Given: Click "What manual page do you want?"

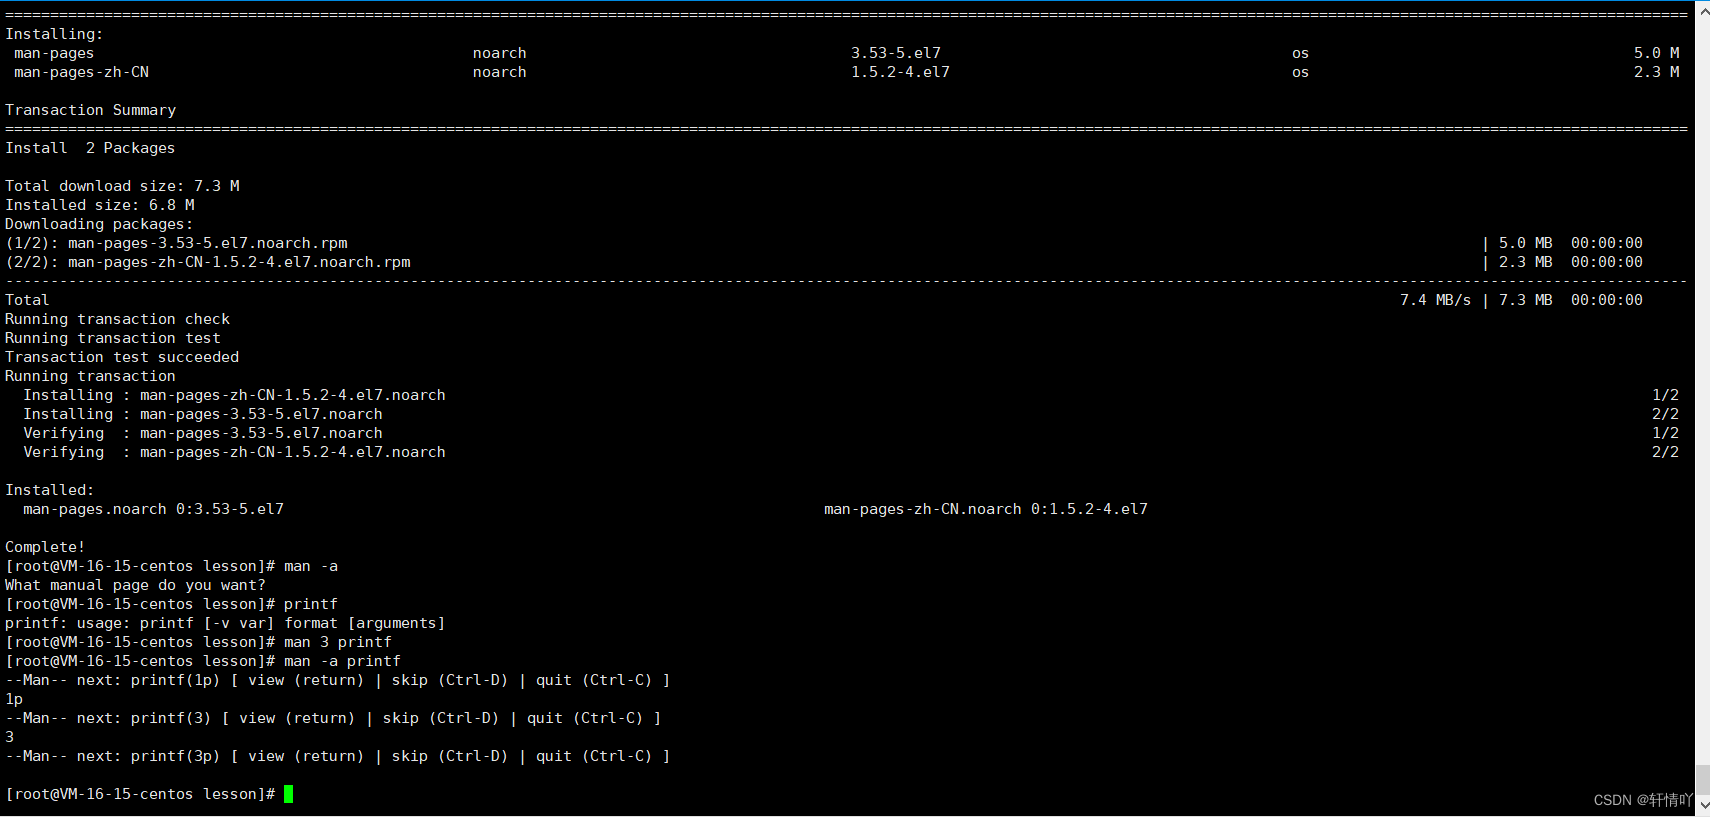Looking at the screenshot, I should (136, 585).
